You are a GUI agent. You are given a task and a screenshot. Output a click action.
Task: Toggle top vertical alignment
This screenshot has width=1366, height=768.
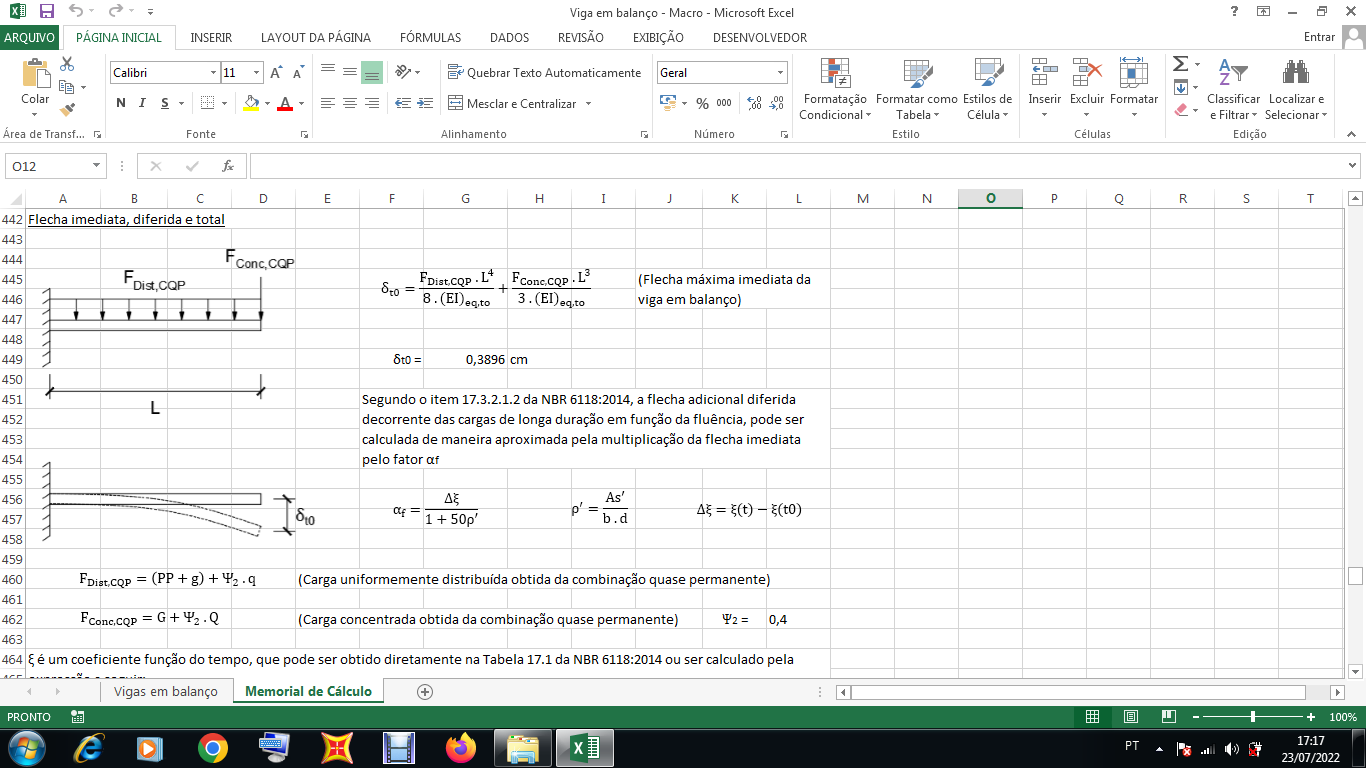pos(328,72)
